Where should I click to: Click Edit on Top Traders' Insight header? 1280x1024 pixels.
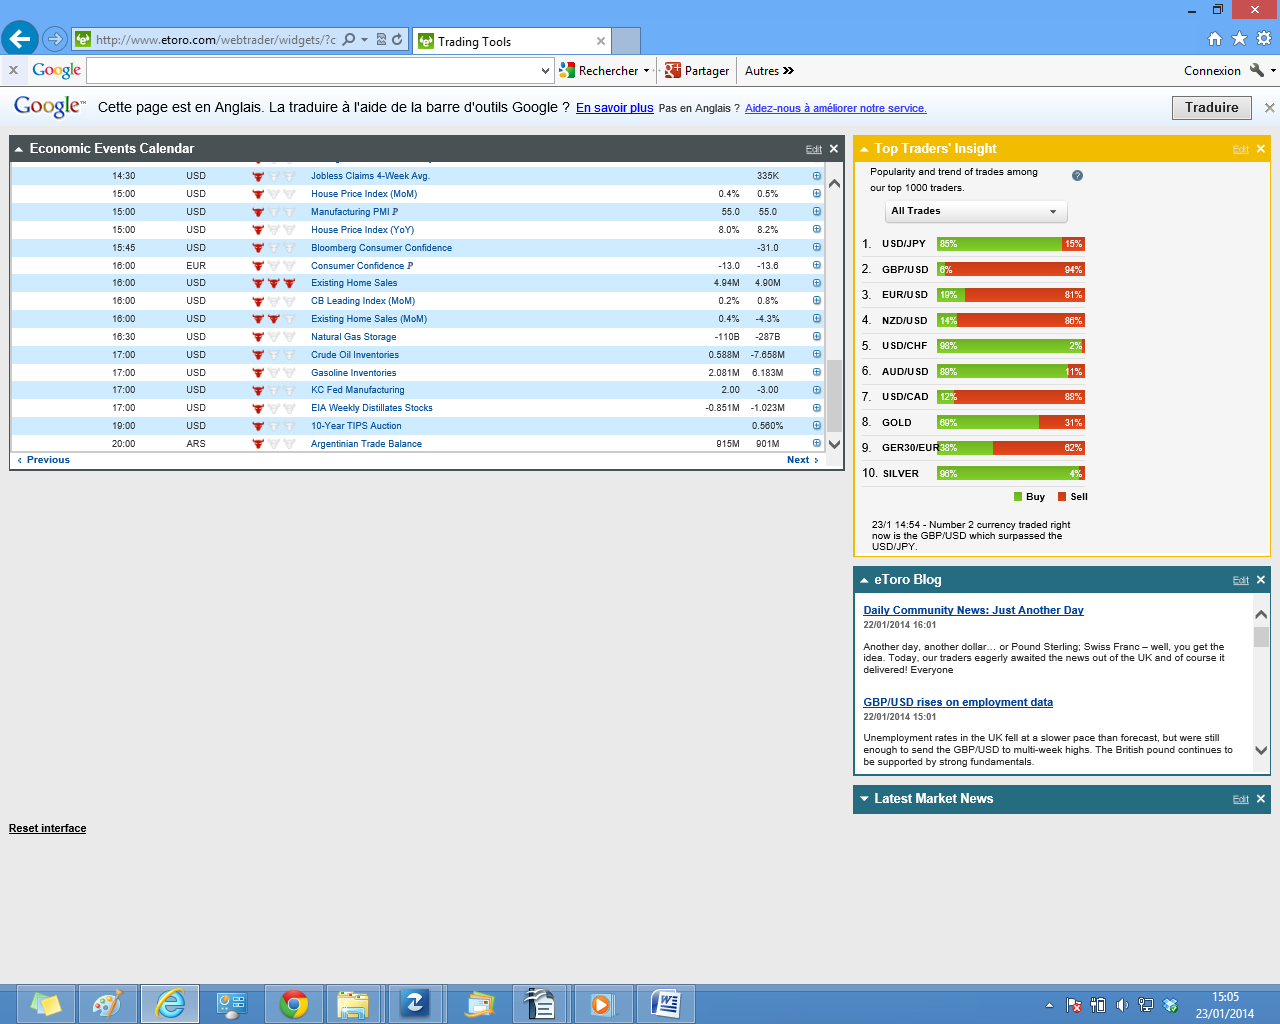pyautogui.click(x=1240, y=149)
